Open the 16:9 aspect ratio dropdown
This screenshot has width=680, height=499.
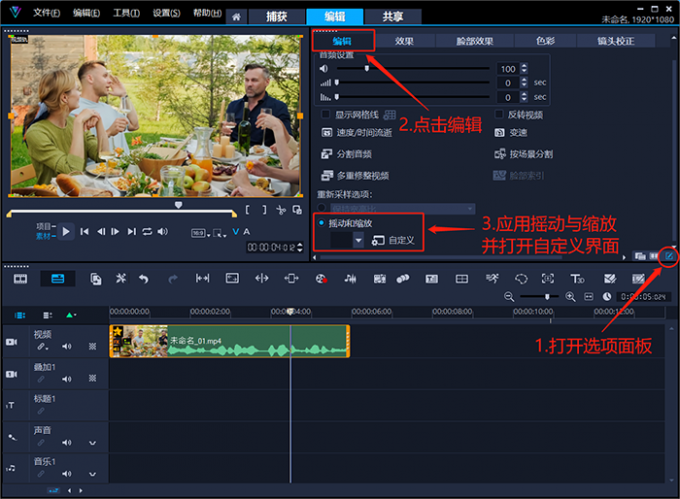coord(200,233)
